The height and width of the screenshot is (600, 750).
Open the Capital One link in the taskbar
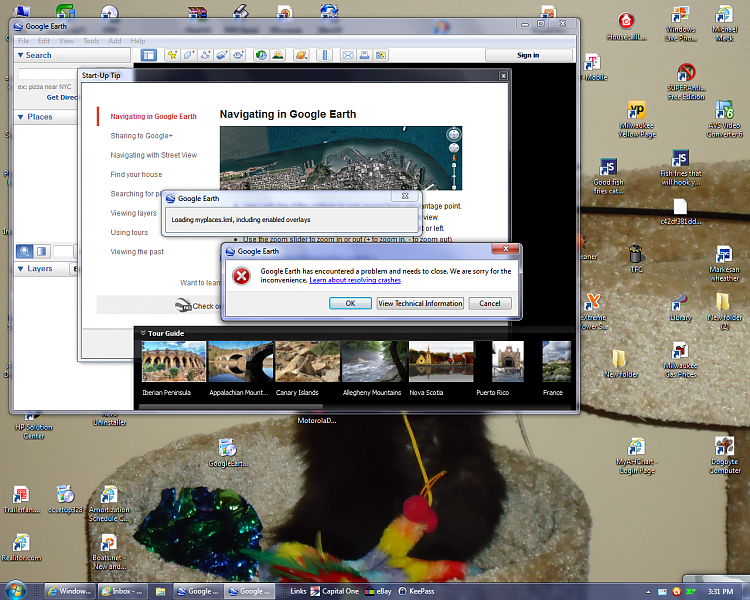[x=335, y=591]
